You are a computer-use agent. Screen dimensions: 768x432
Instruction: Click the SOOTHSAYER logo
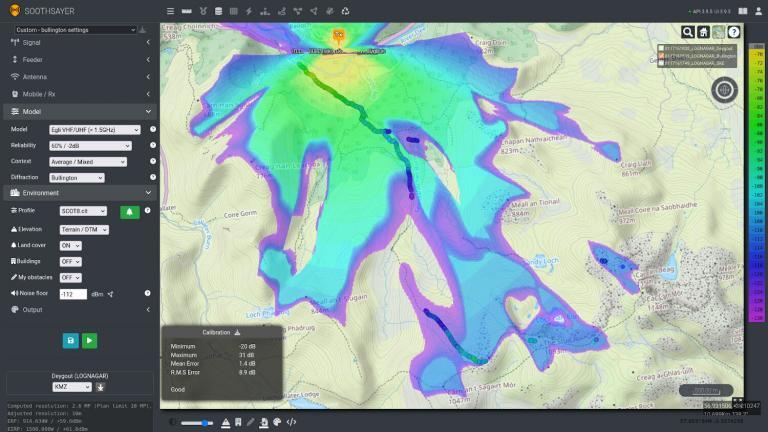(42, 11)
